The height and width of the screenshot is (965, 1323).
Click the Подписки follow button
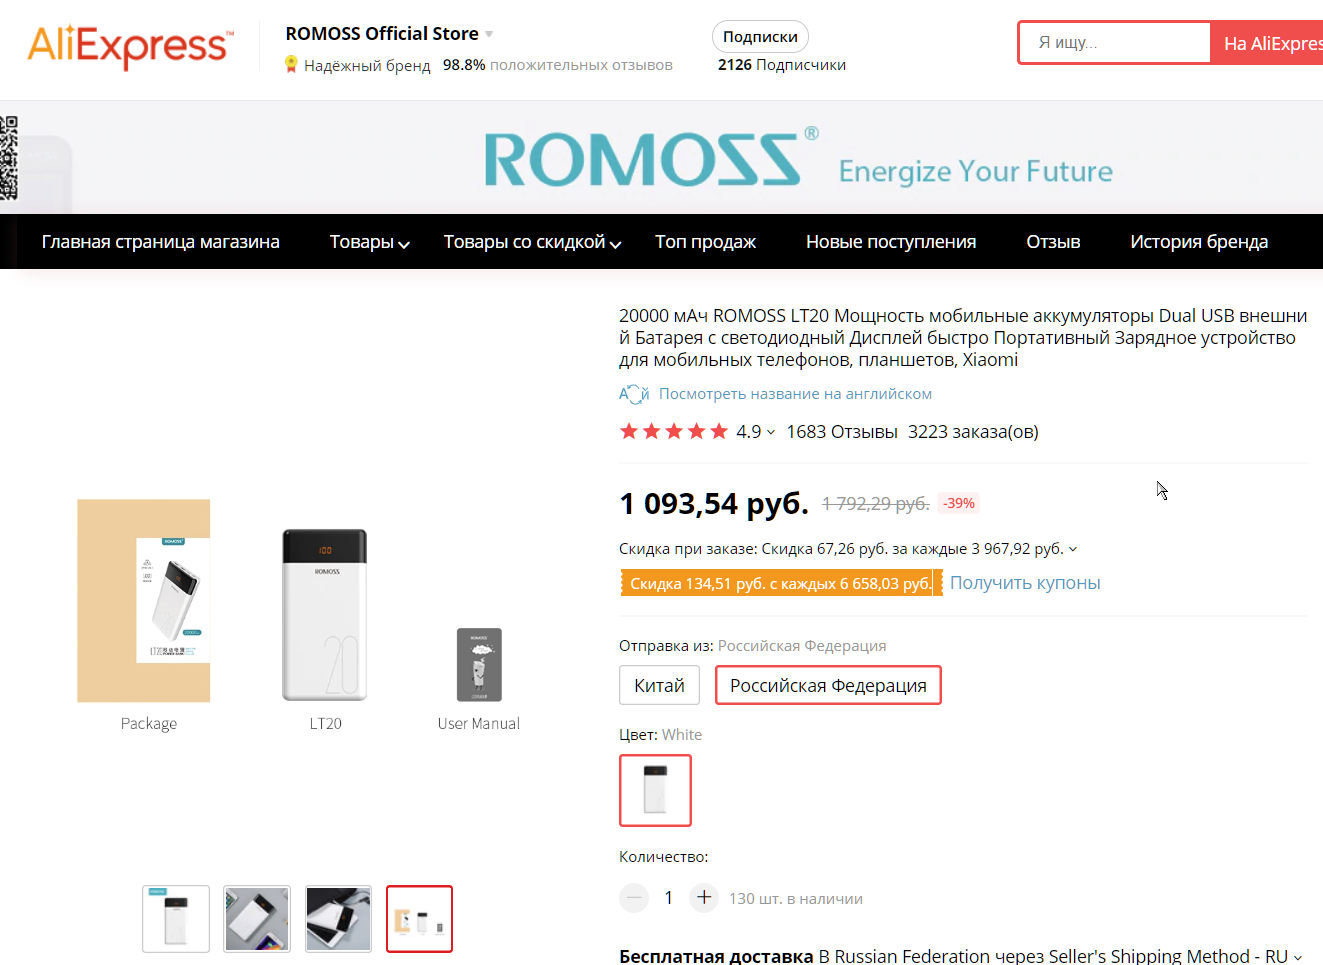click(760, 37)
